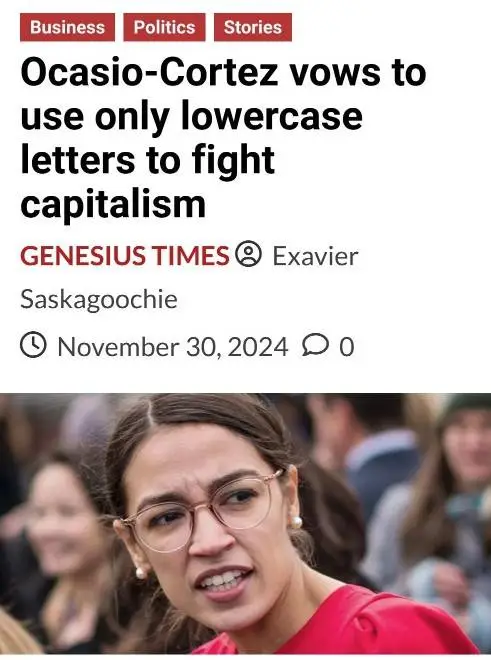
Task: Open the article via its headline
Action: point(223,138)
